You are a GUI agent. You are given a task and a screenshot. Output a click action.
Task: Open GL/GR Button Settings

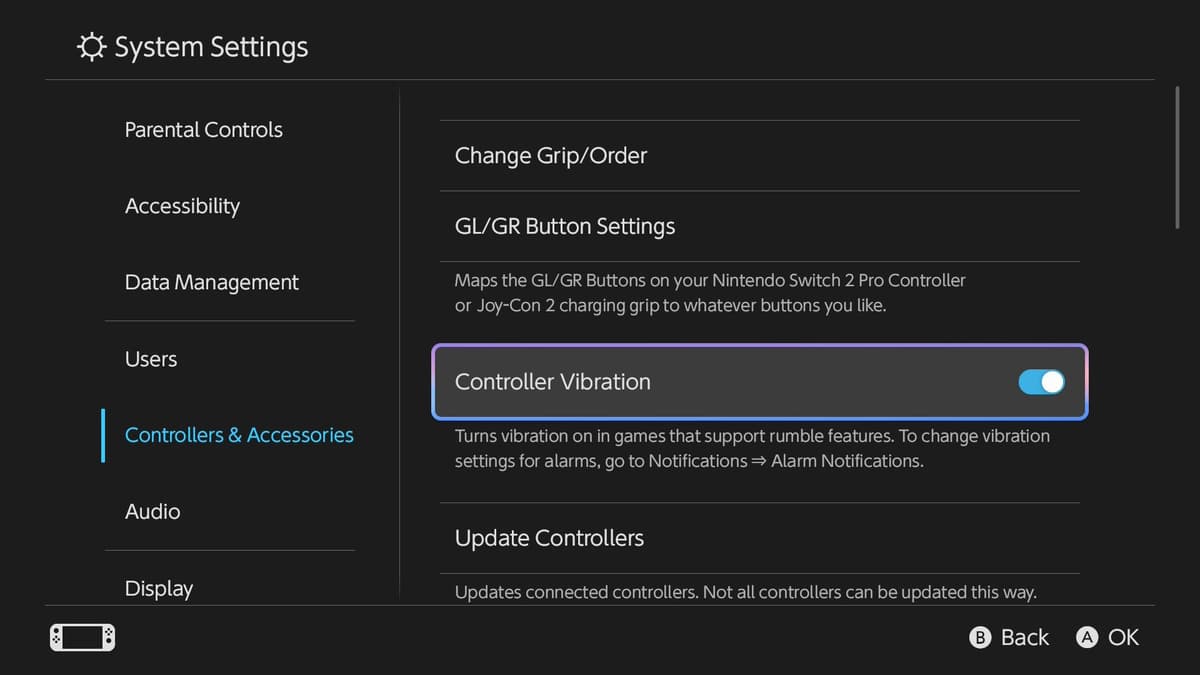565,227
